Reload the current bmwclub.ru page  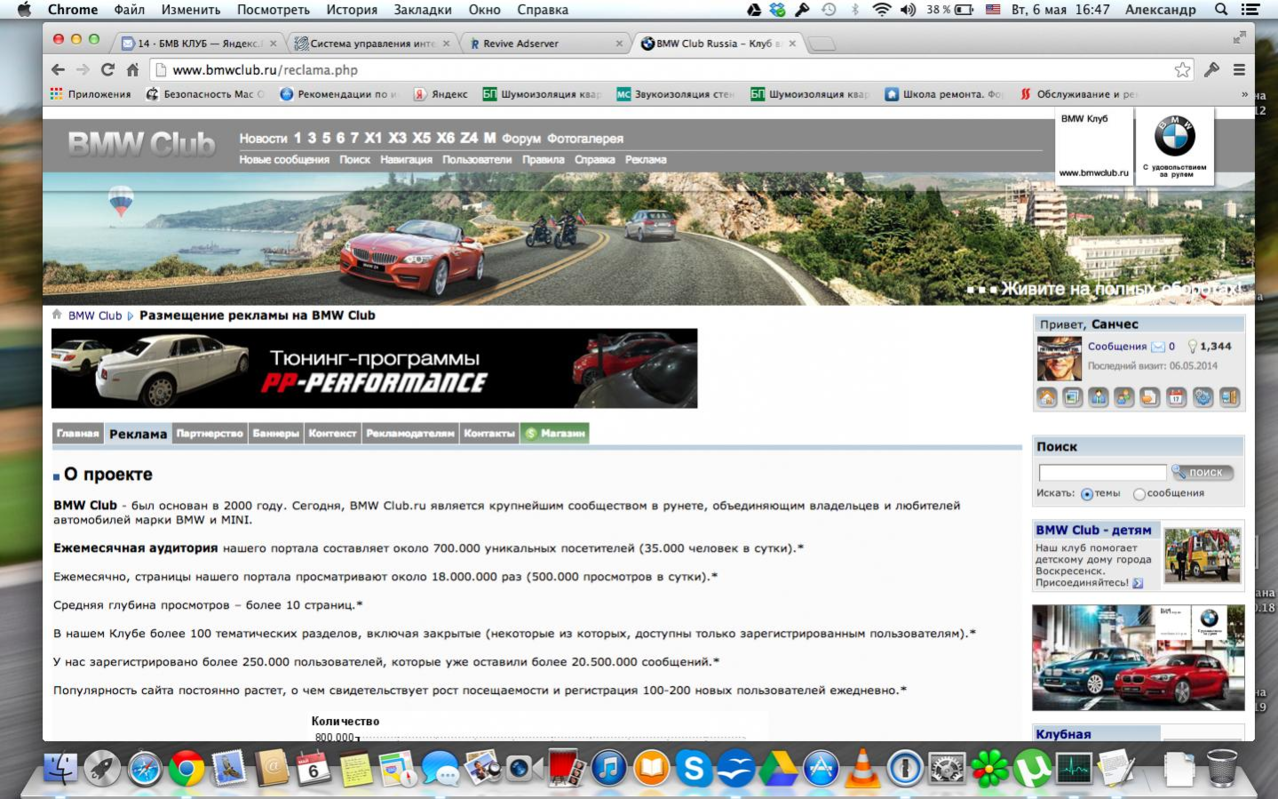coord(107,70)
